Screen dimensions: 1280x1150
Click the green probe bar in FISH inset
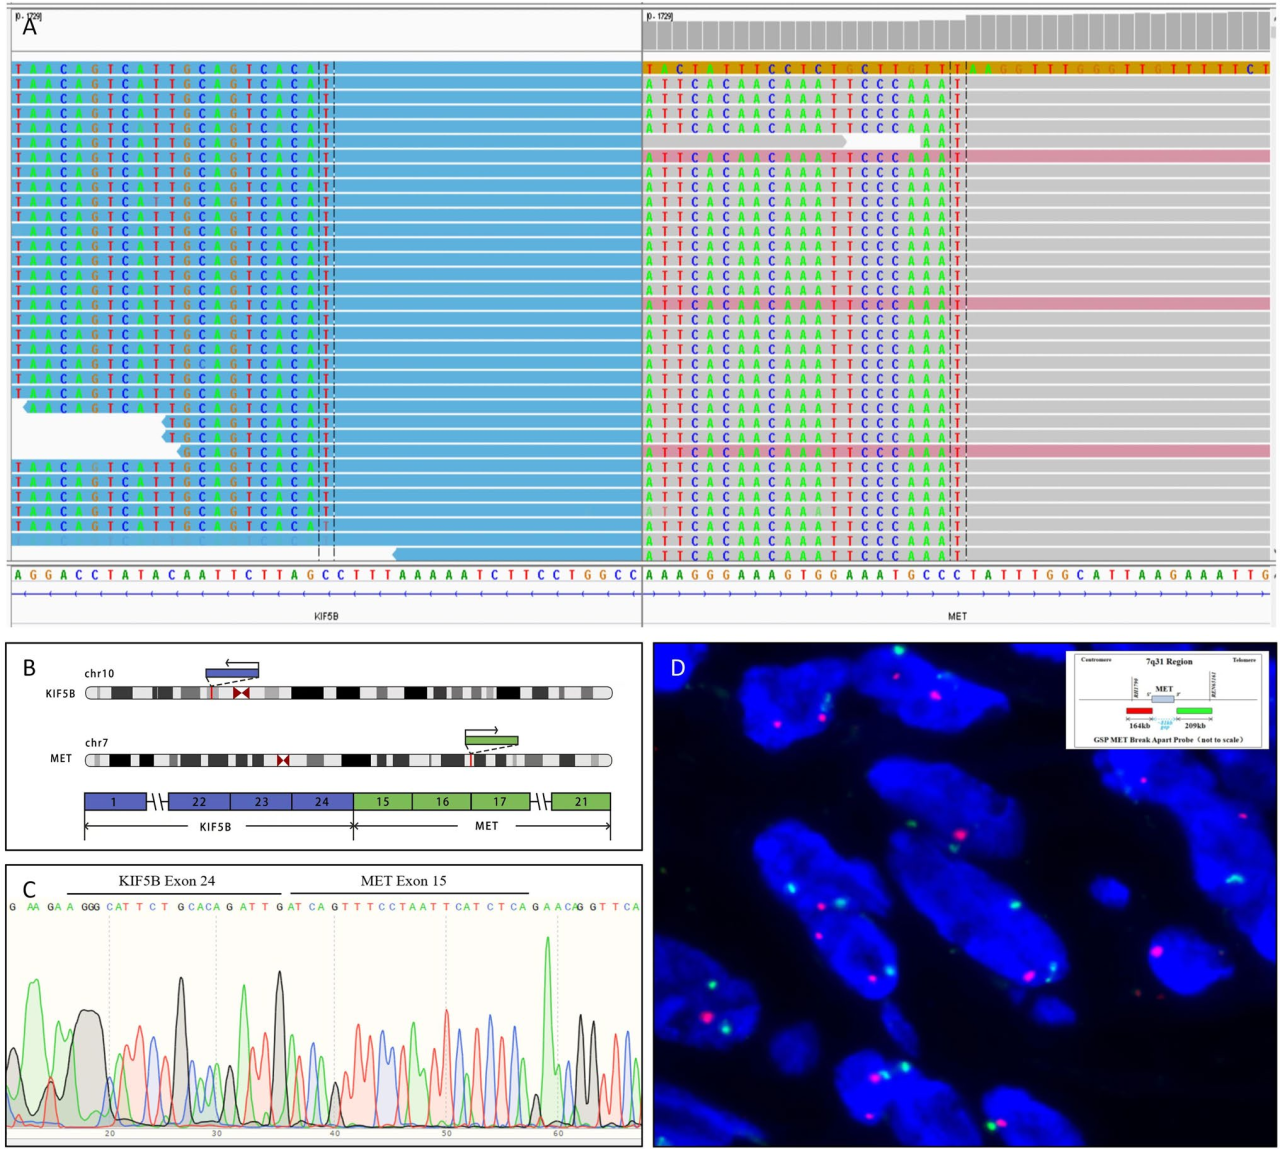click(1194, 711)
